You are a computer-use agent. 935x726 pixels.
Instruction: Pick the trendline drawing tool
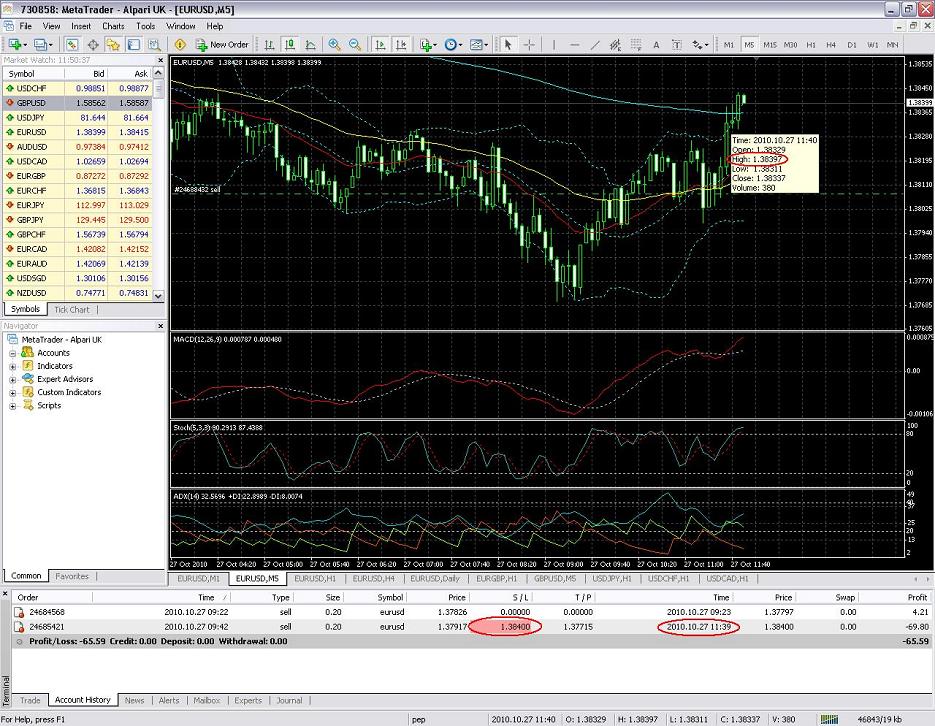pyautogui.click(x=595, y=45)
